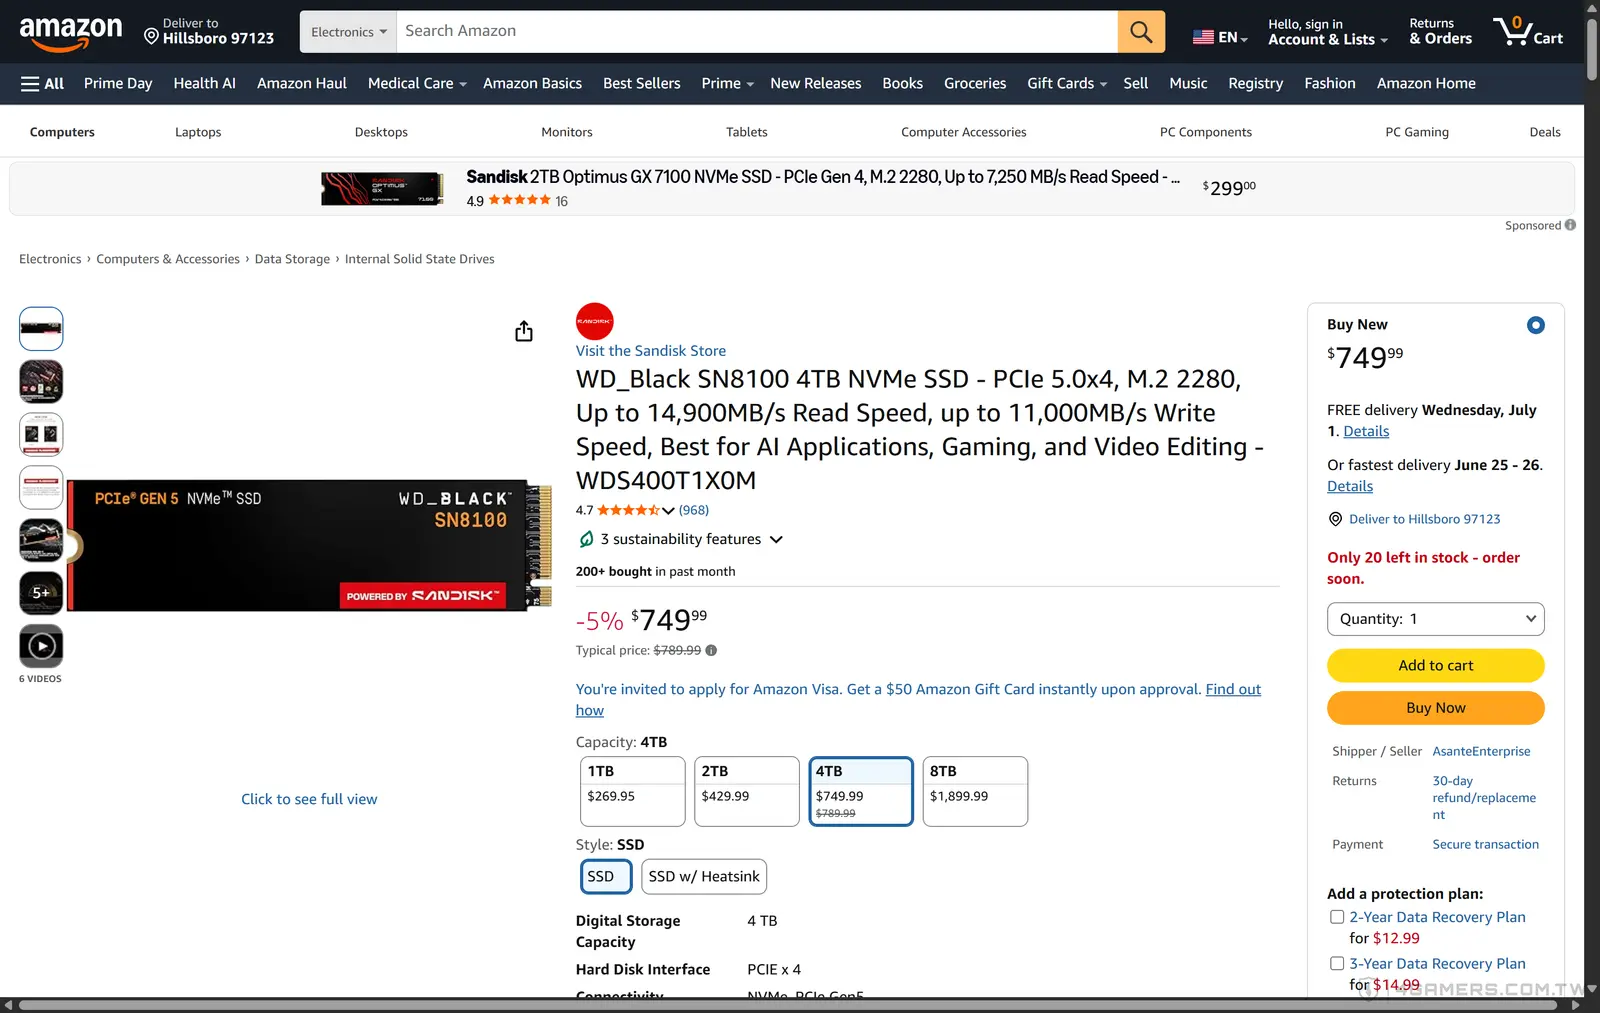This screenshot has height=1013, width=1600.
Task: Click the Search Amazon input field
Action: [757, 32]
